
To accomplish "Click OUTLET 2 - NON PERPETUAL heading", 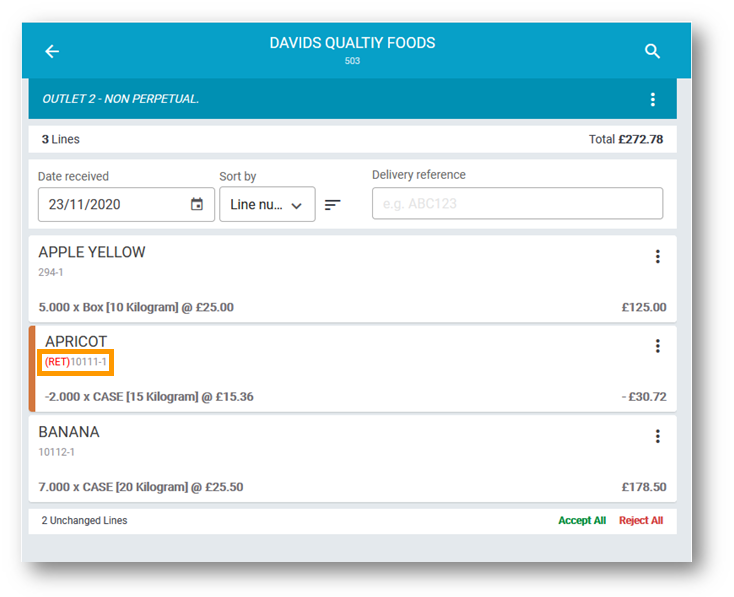I will [x=120, y=99].
